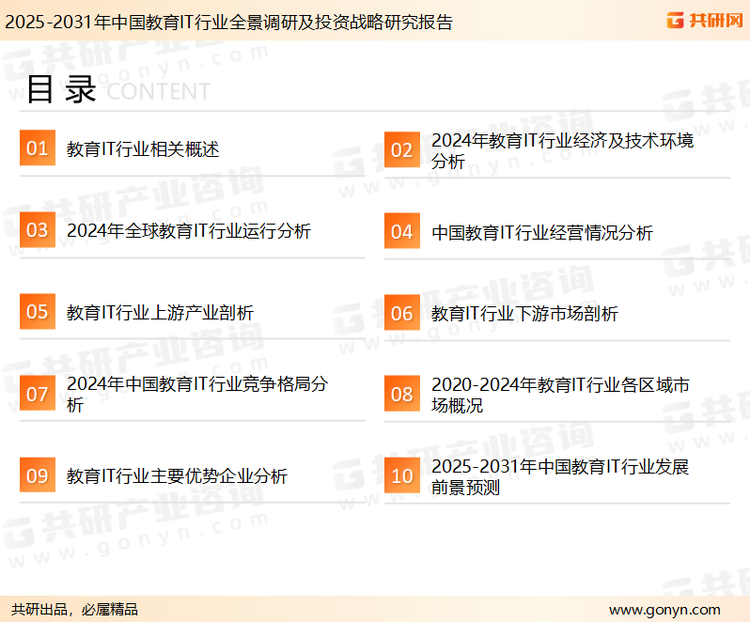Click the 09 chapter badge
The height and width of the screenshot is (622, 750).
[x=37, y=475]
